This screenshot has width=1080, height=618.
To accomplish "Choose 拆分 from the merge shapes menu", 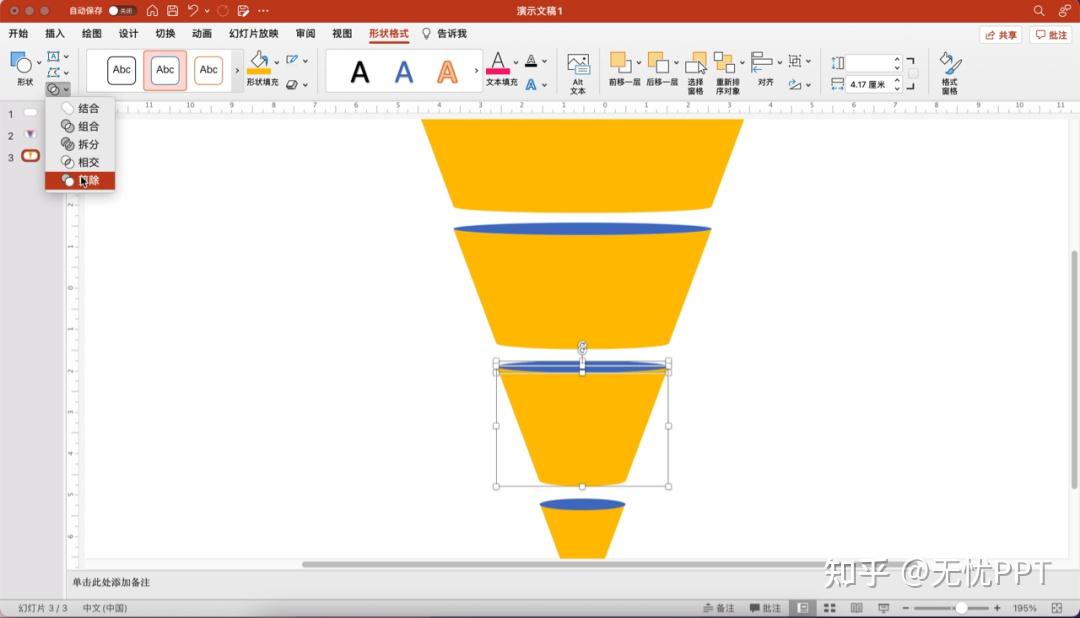I will click(80, 144).
